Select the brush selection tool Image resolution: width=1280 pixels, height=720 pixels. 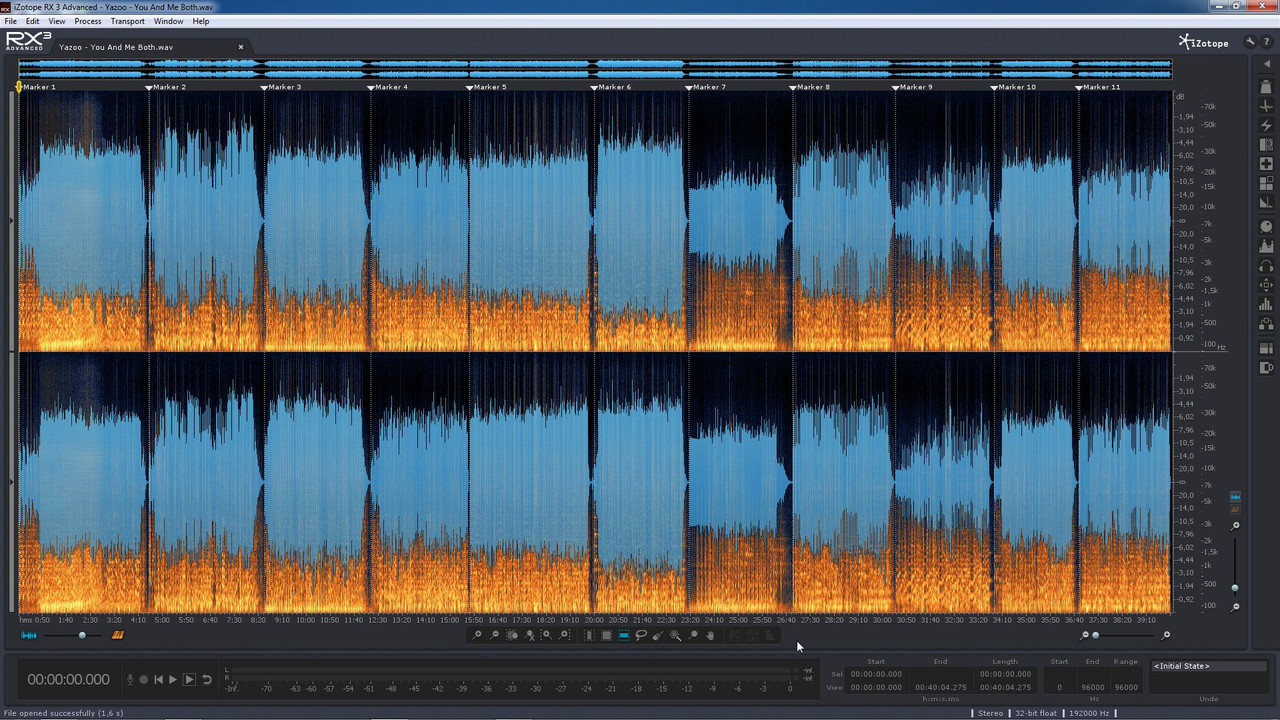point(657,635)
